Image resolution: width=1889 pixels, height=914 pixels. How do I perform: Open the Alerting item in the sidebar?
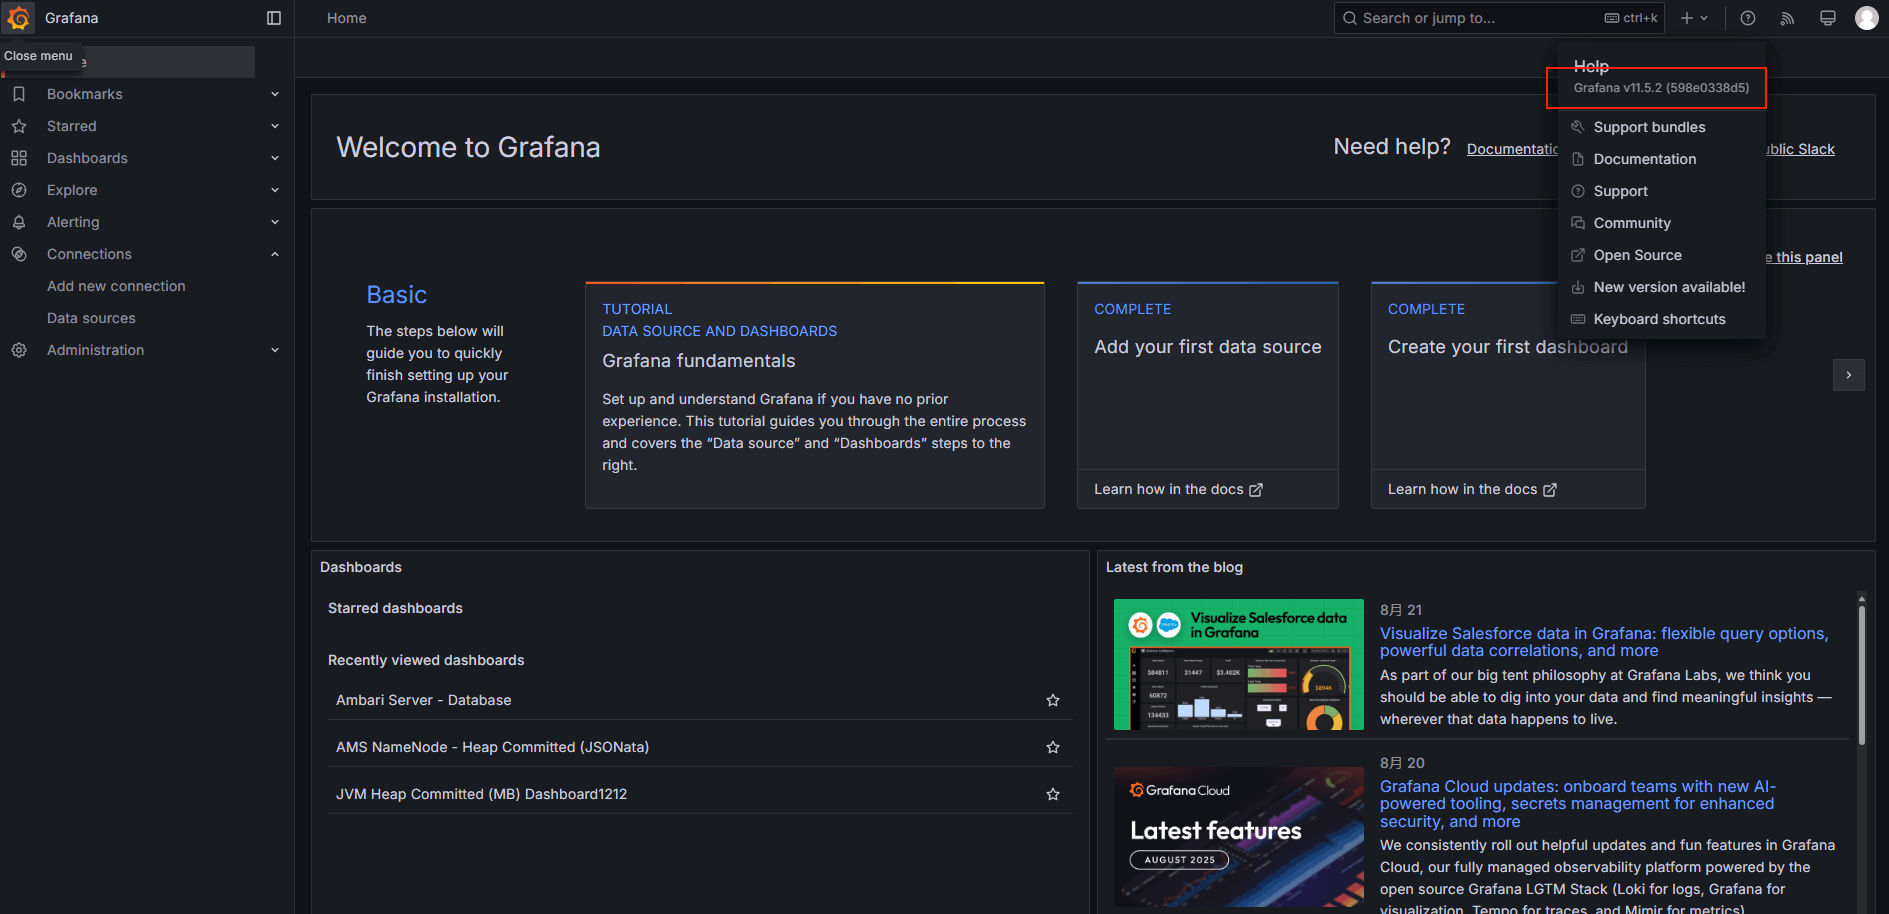[x=73, y=222]
